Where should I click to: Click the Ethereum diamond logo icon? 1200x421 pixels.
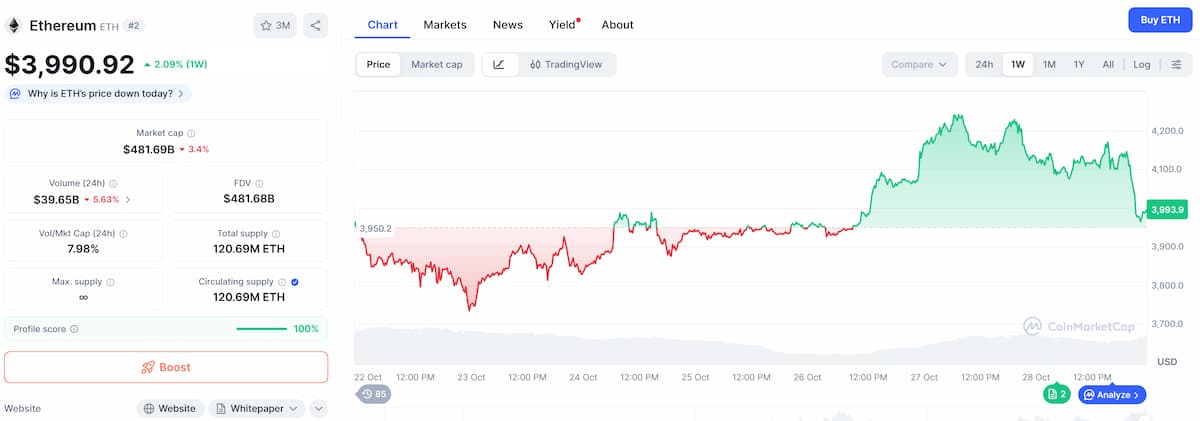[14, 25]
